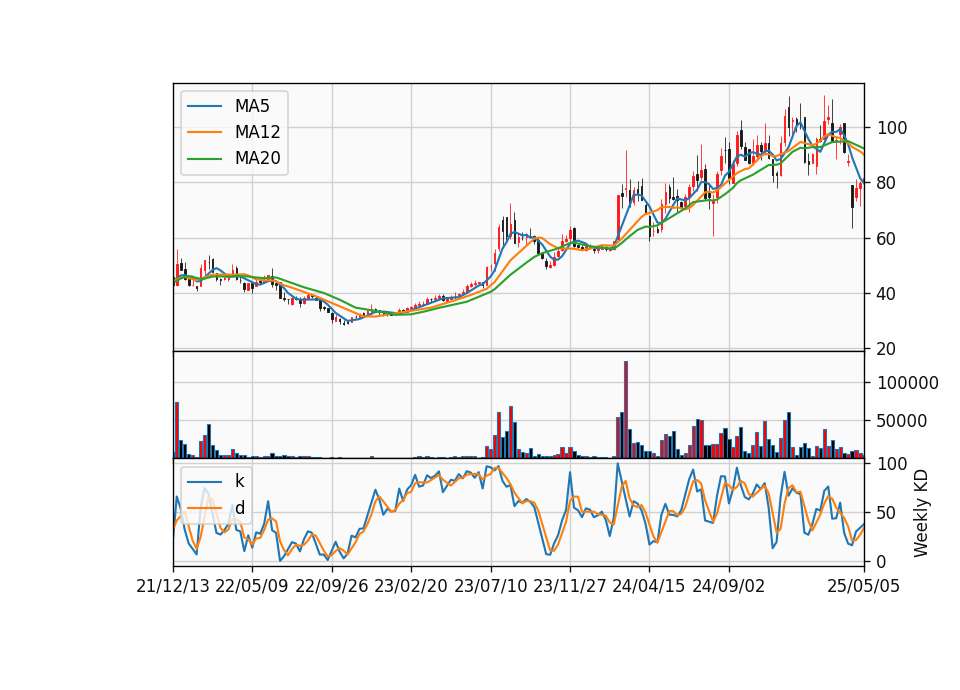This screenshot has height=690, width=960.
Task: Click the 23/11/27 date tick label
Action: (x=570, y=586)
